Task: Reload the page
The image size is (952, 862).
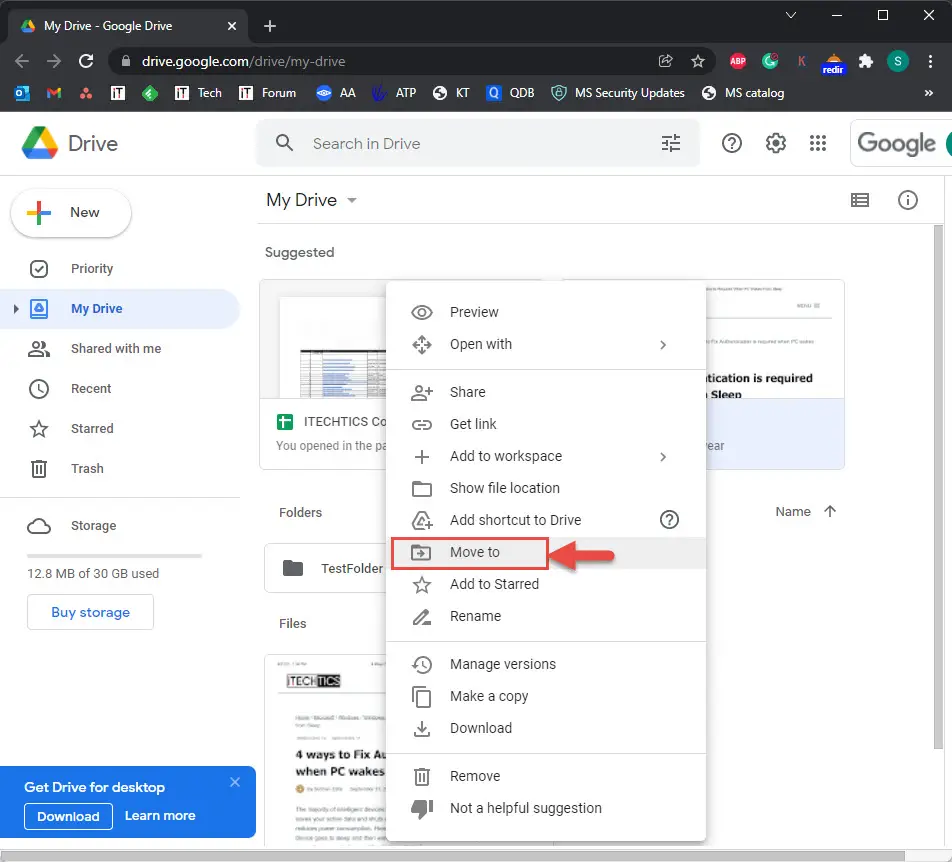Action: coord(86,61)
